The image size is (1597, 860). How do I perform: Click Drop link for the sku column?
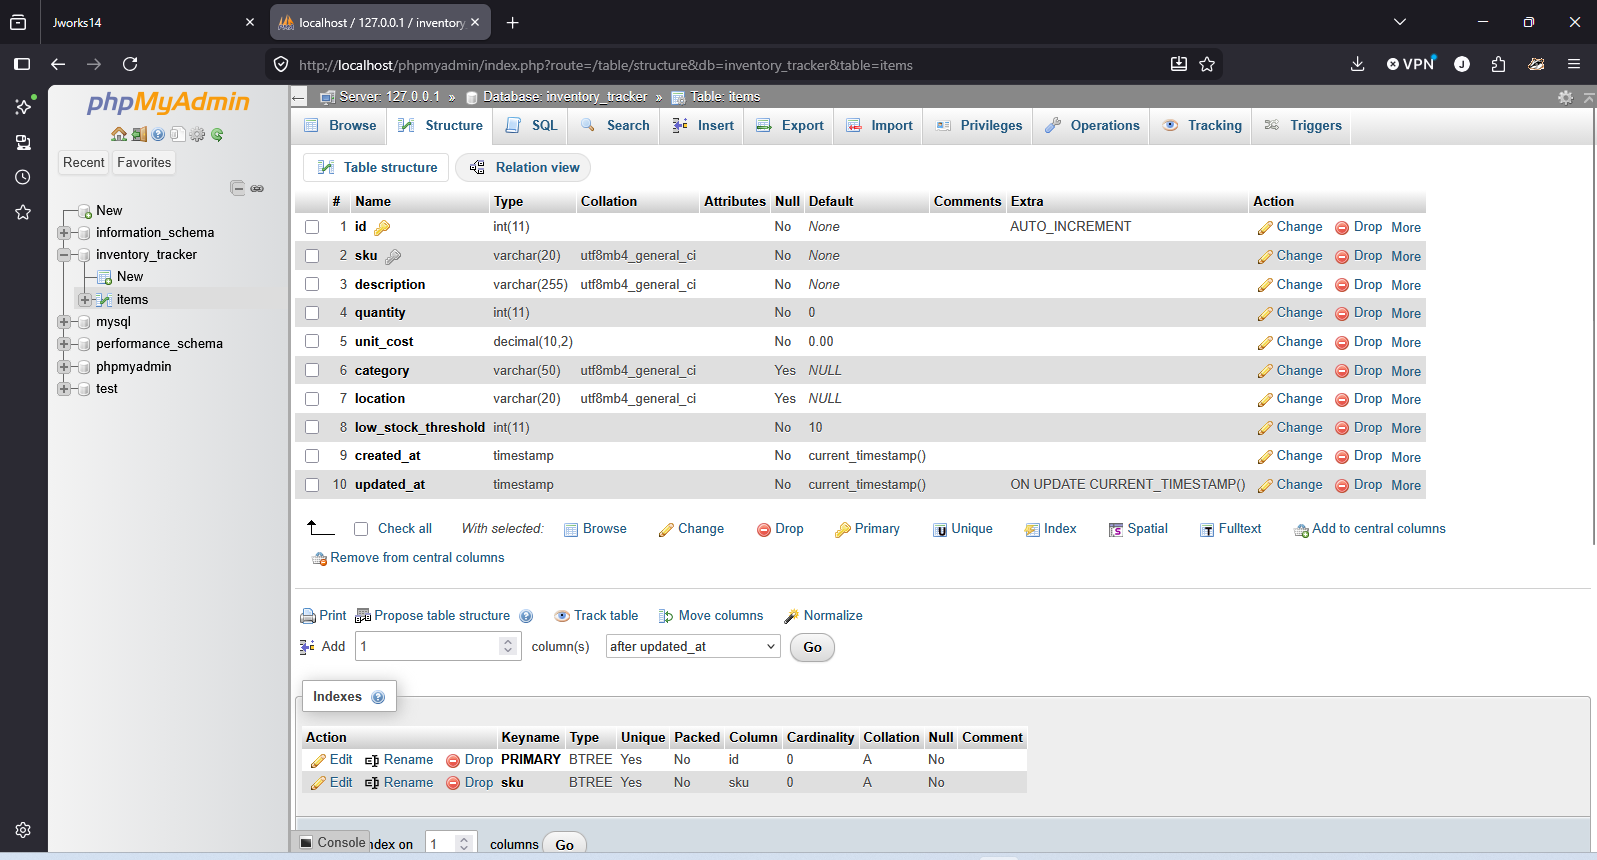[1358, 256]
